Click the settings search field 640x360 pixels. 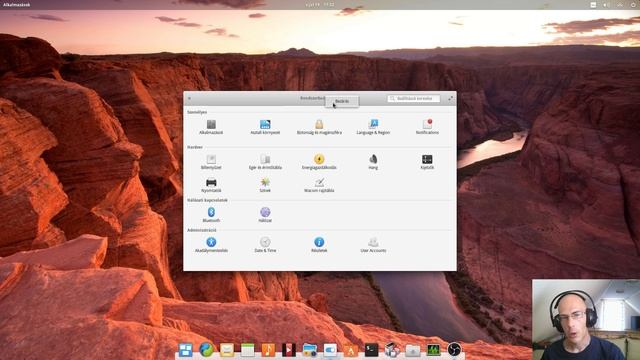pyautogui.click(x=413, y=98)
